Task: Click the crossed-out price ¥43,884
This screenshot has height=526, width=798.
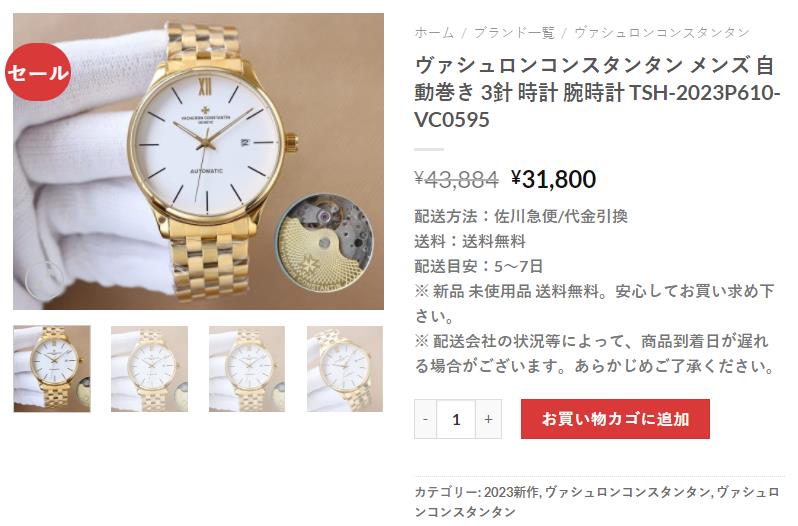Action: coord(457,179)
